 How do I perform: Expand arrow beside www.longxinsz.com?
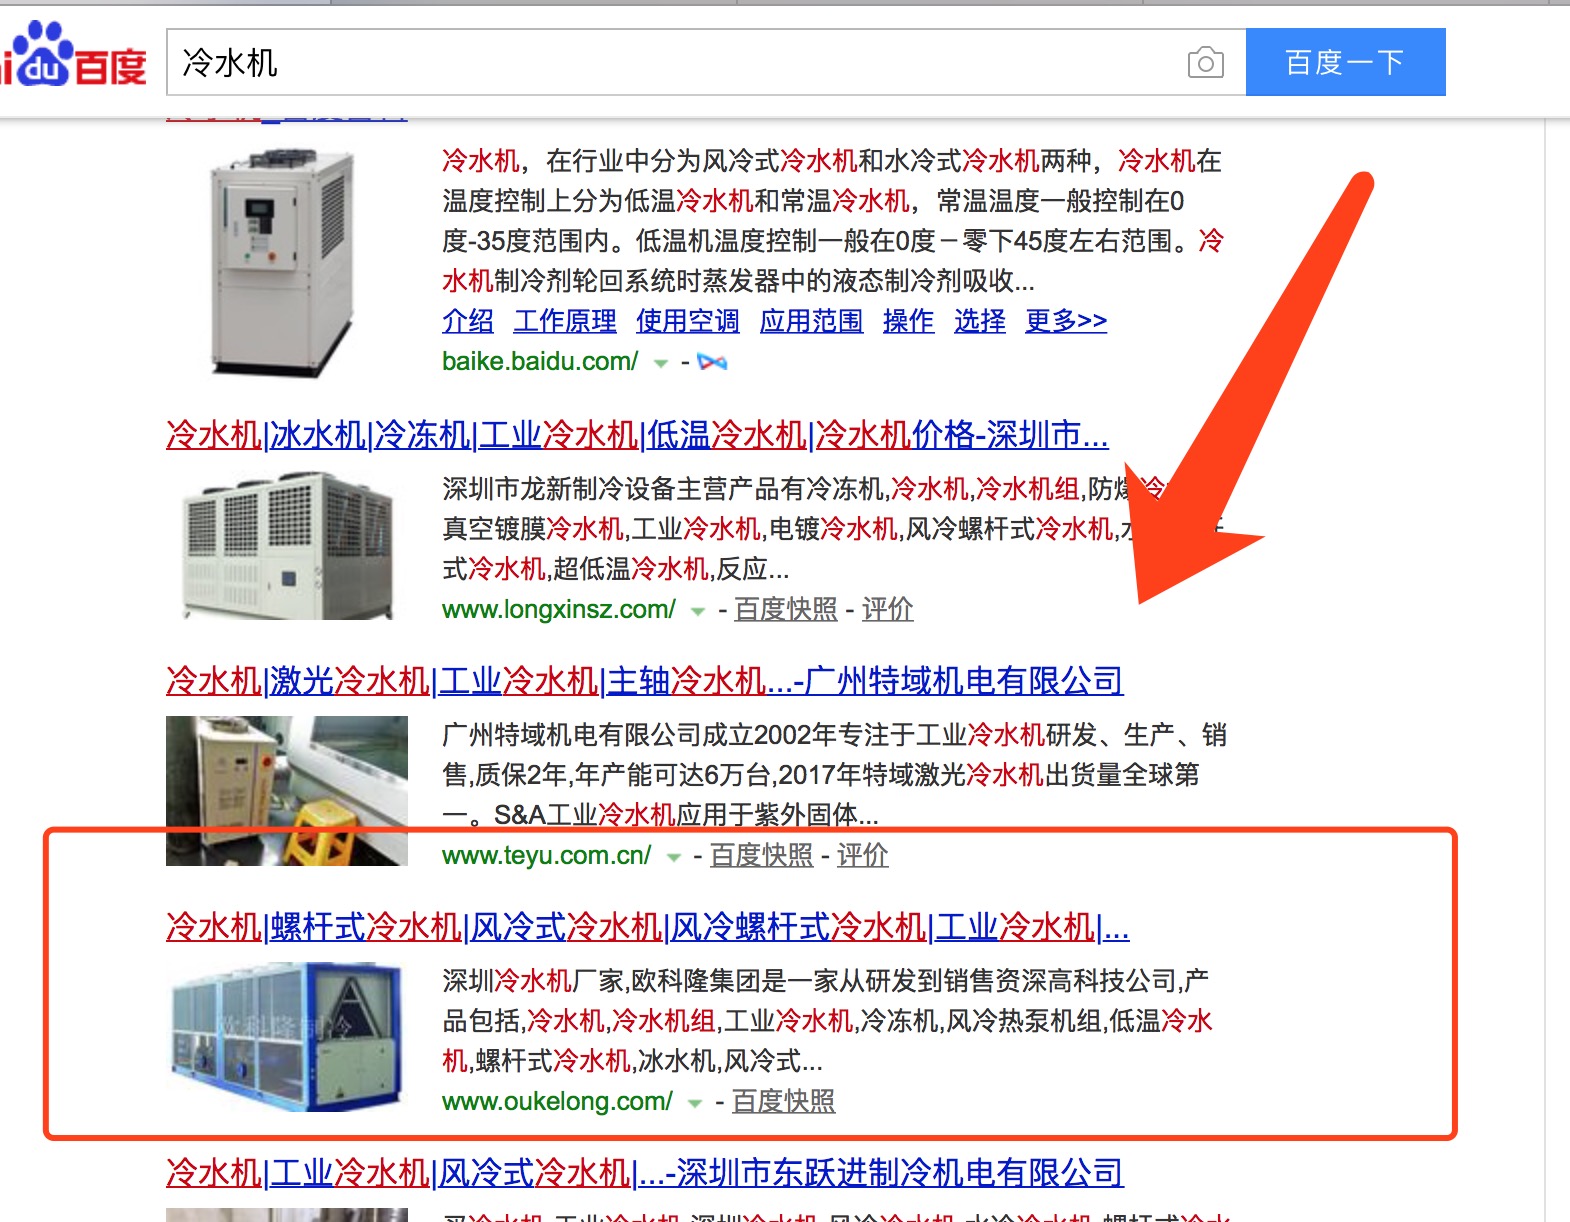[x=698, y=611]
